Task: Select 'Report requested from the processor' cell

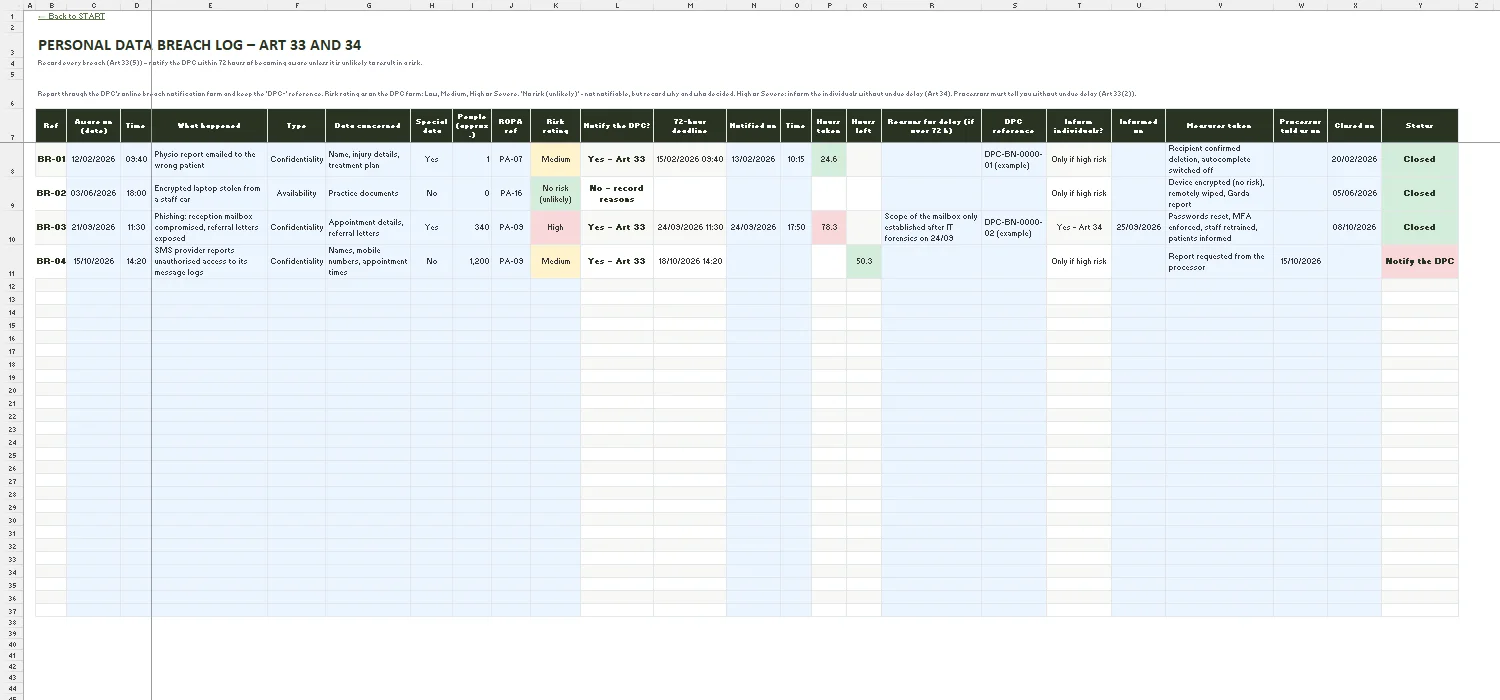Action: click(1219, 261)
